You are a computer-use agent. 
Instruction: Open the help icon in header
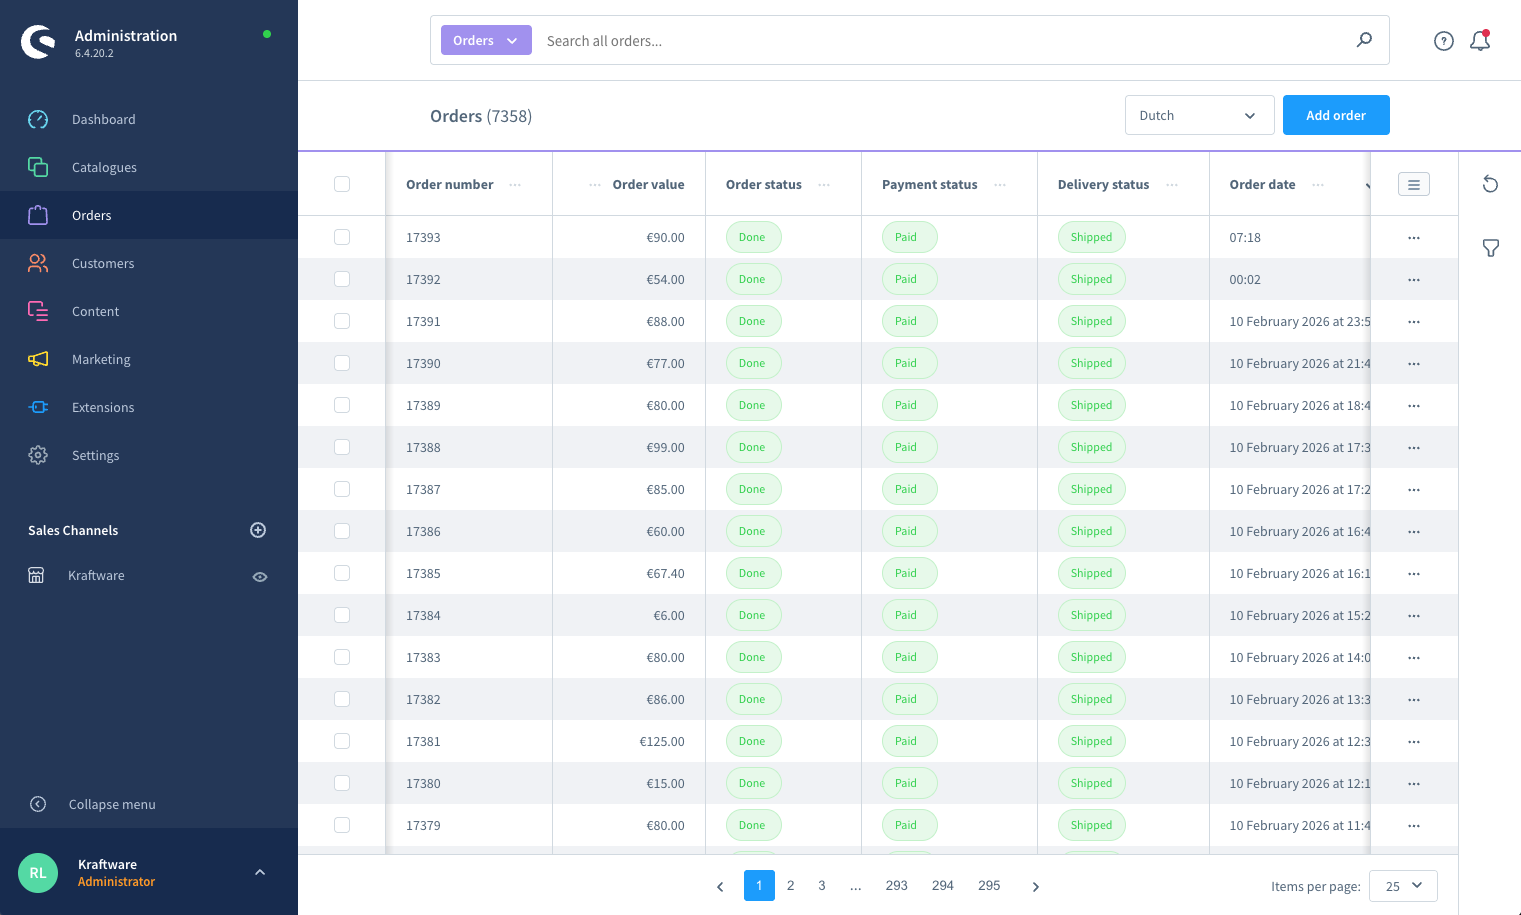[1443, 41]
